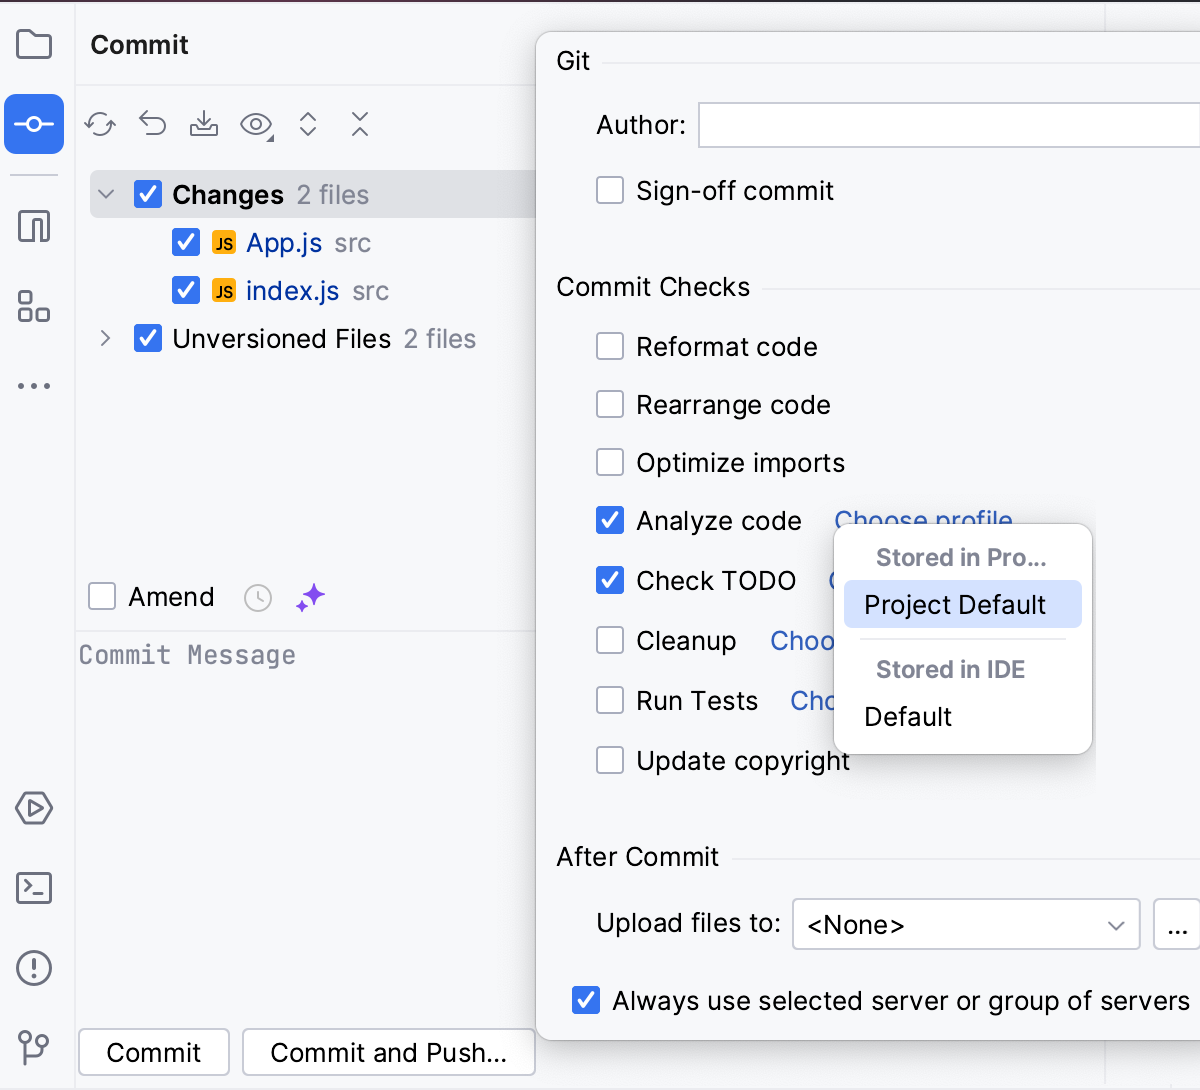Image resolution: width=1200 pixels, height=1090 pixels.
Task: Collapse all nodes in the changes tree
Action: coord(359,124)
